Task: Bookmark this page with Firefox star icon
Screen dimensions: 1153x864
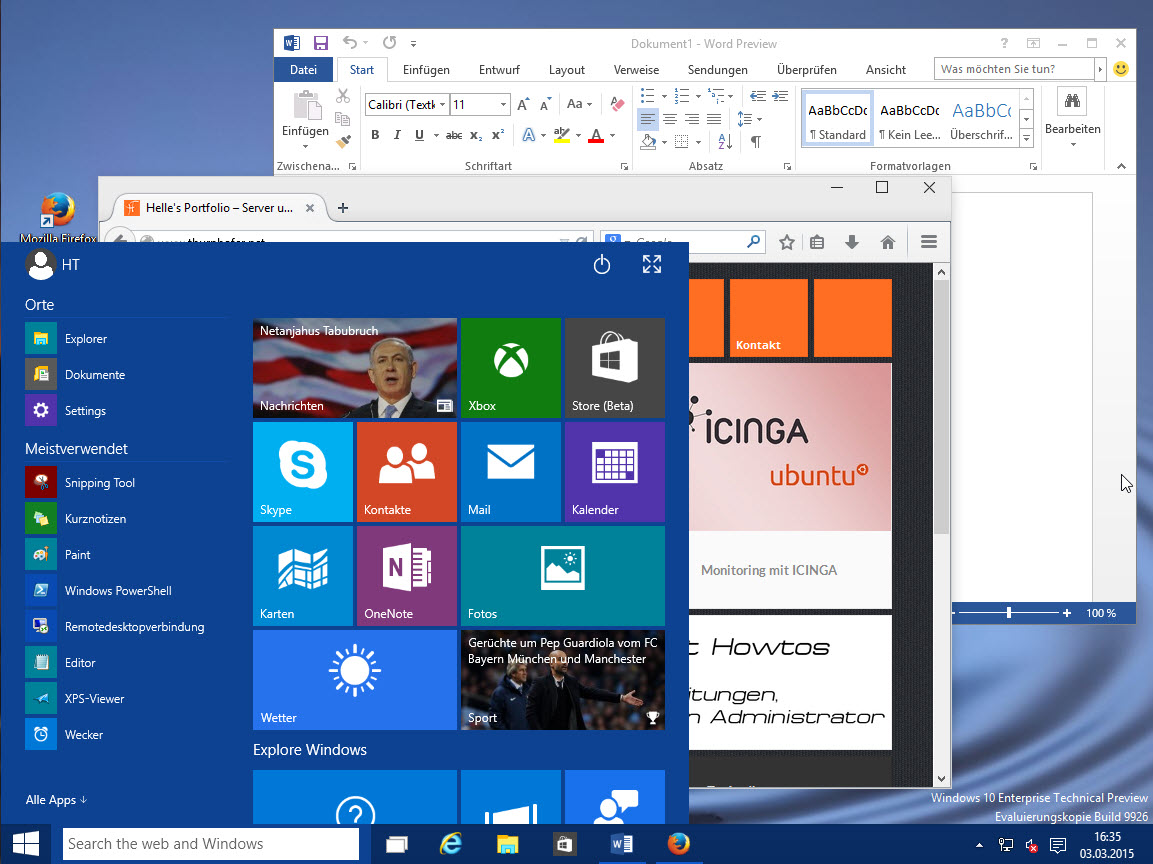Action: [x=787, y=242]
